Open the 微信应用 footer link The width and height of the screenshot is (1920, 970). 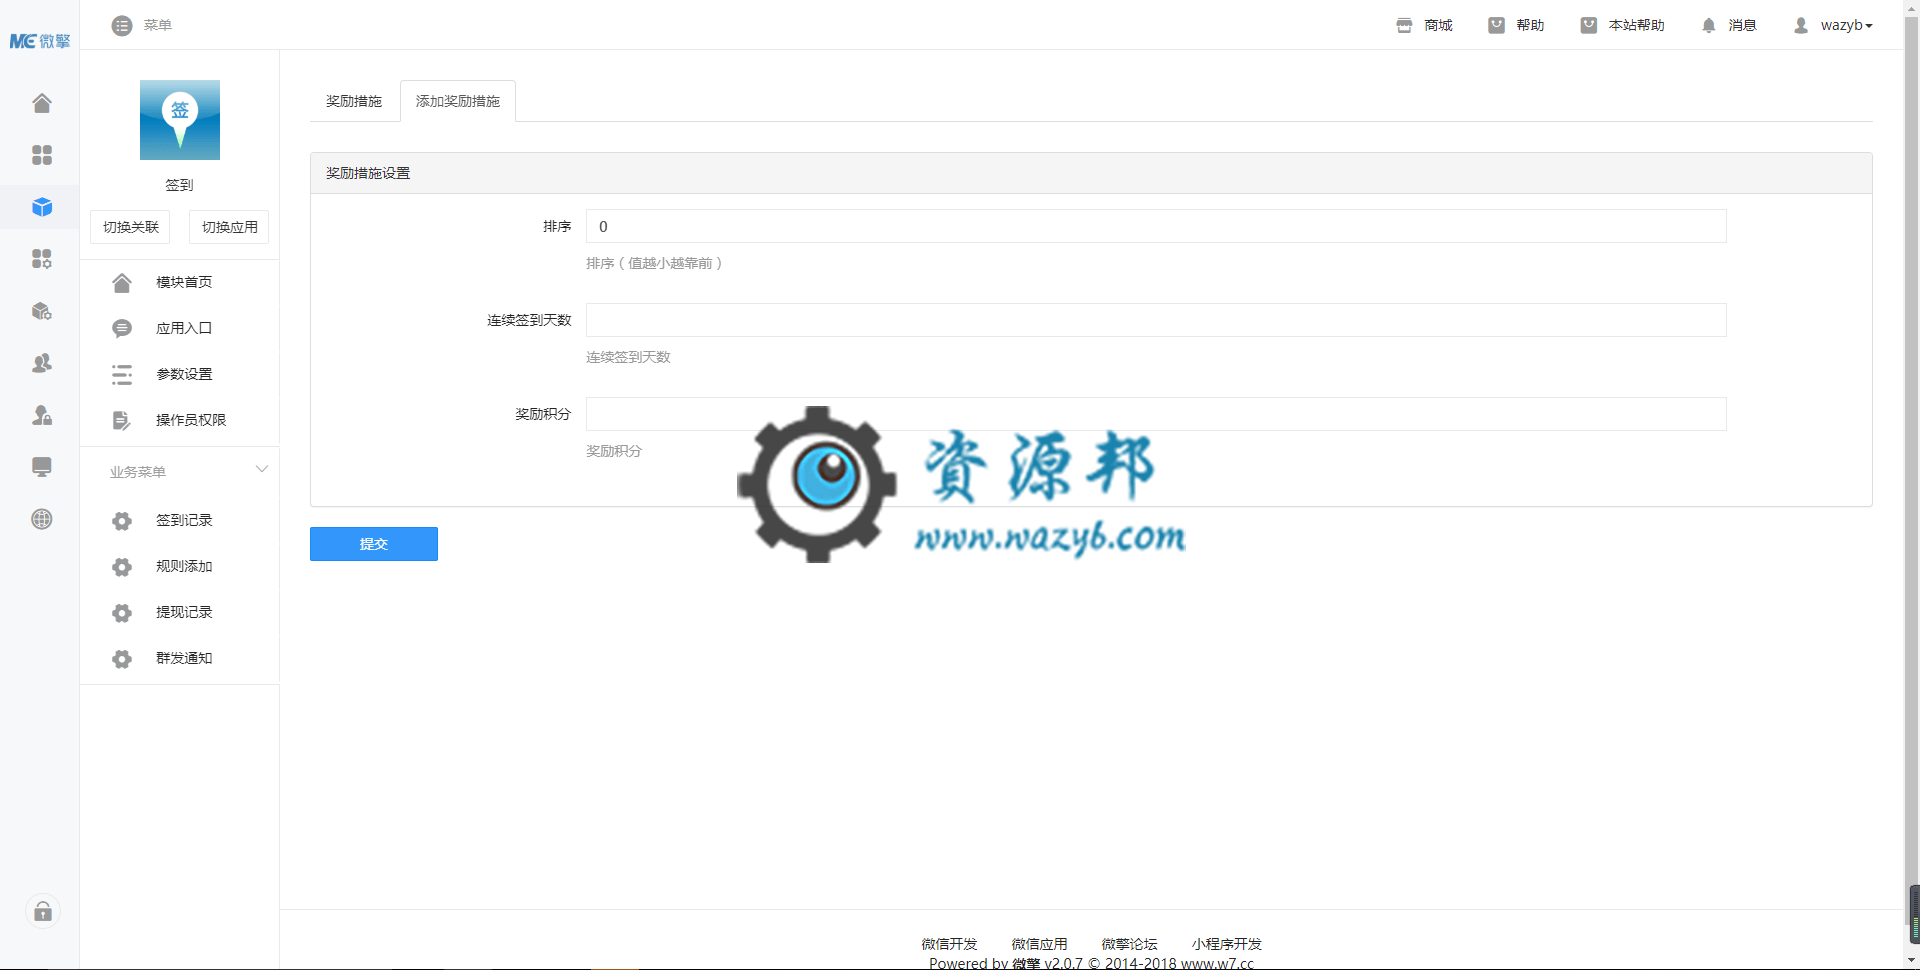1039,944
